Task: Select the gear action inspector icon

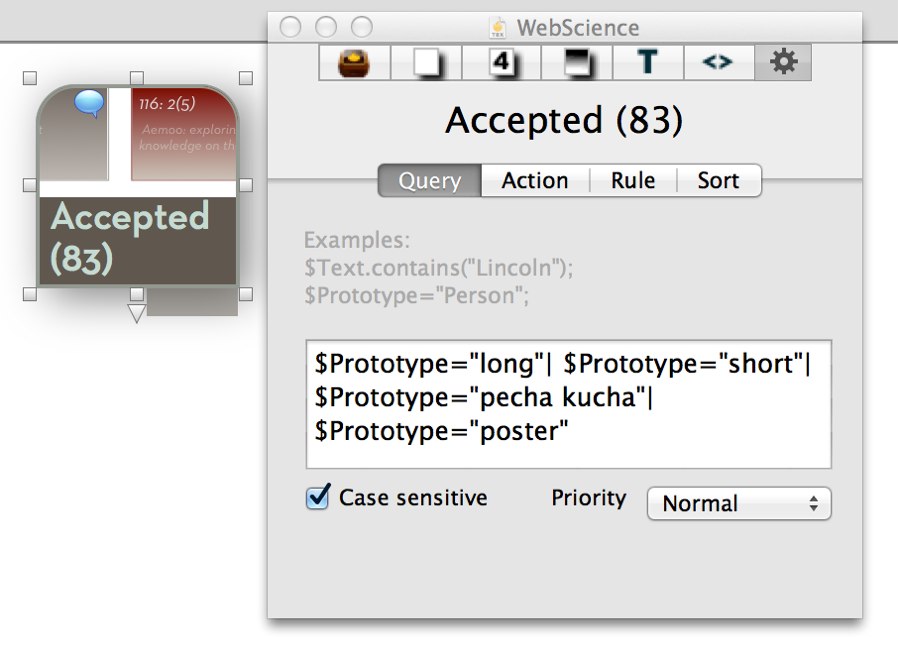Action: [783, 62]
